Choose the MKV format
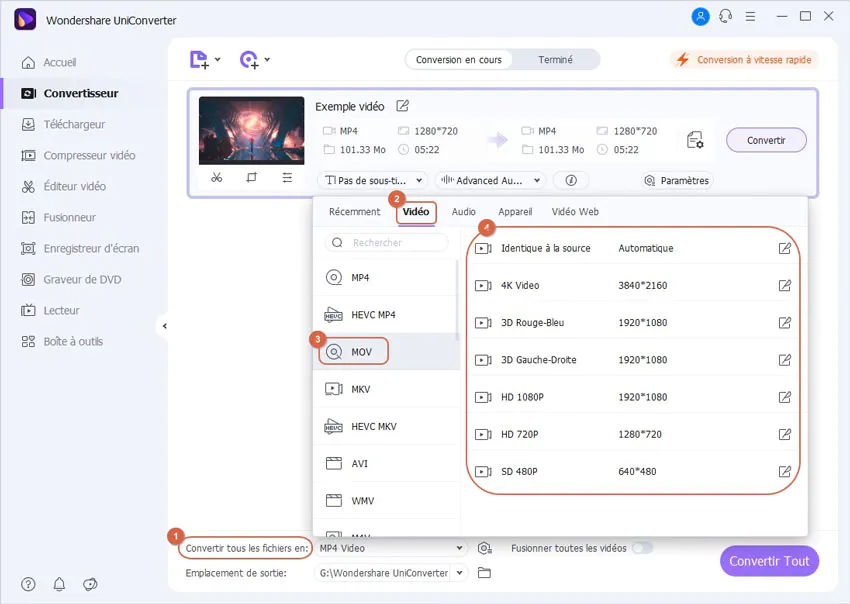 pyautogui.click(x=387, y=389)
